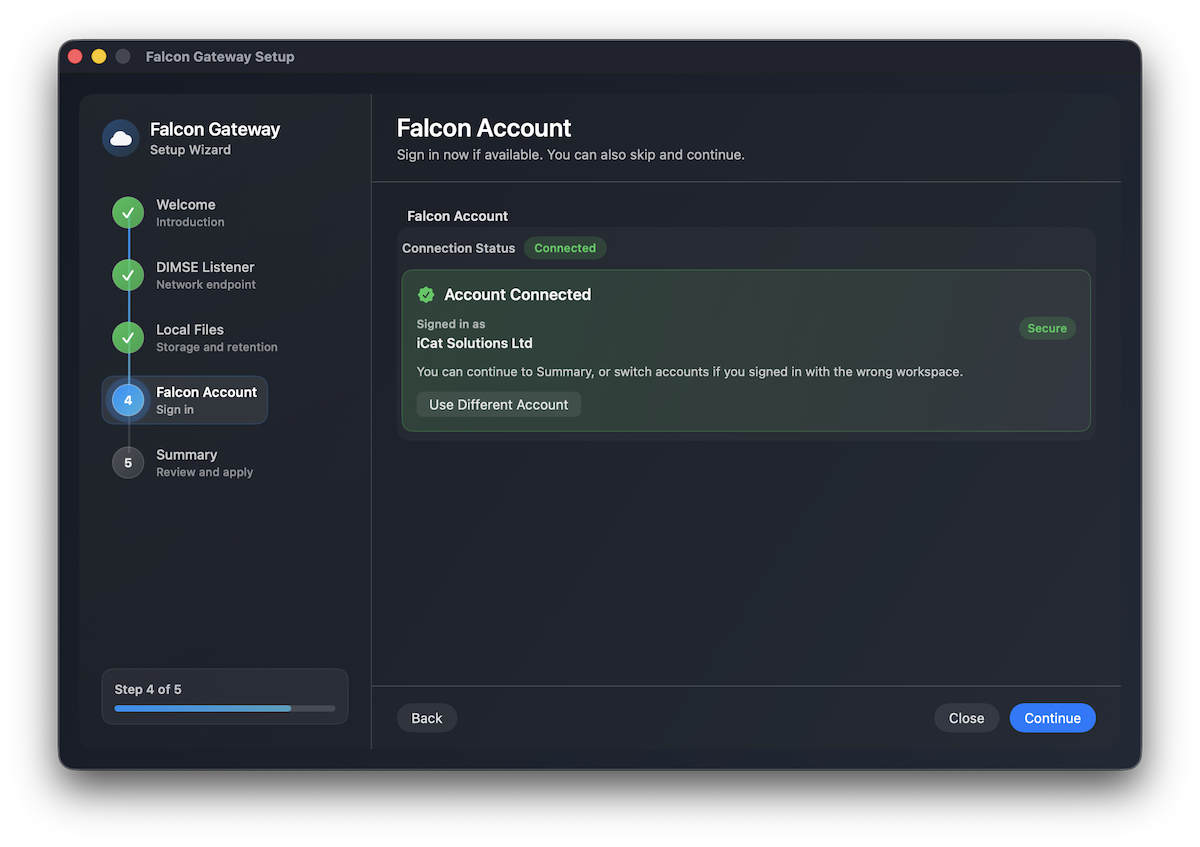The height and width of the screenshot is (847, 1200).
Task: Click the Welcome step checkmark icon
Action: tap(128, 212)
